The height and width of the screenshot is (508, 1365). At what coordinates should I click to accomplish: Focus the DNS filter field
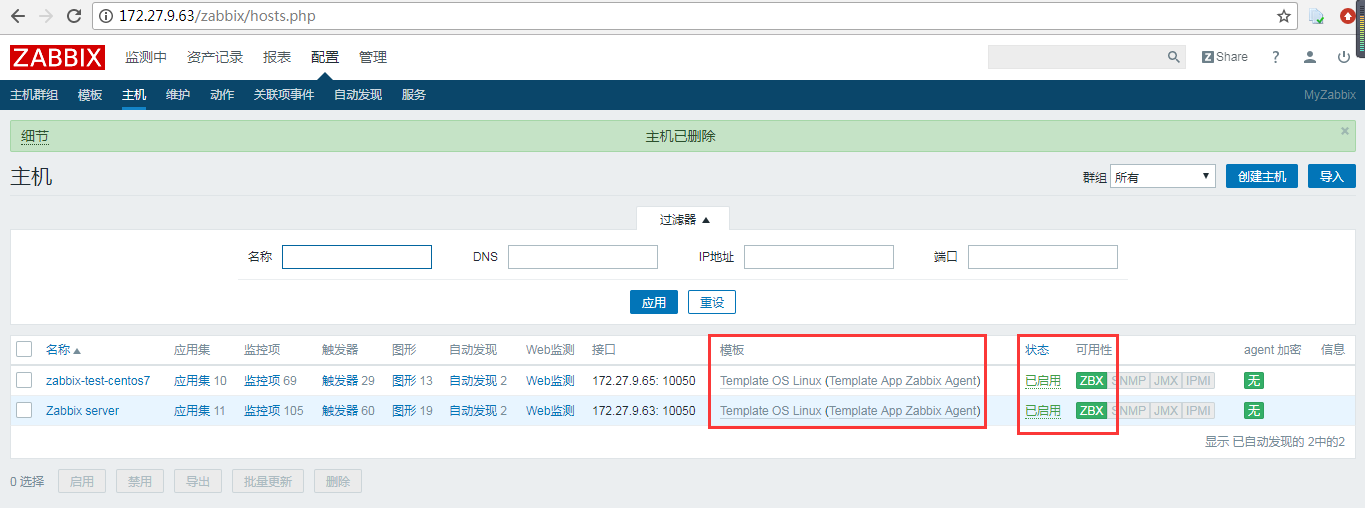tap(583, 257)
